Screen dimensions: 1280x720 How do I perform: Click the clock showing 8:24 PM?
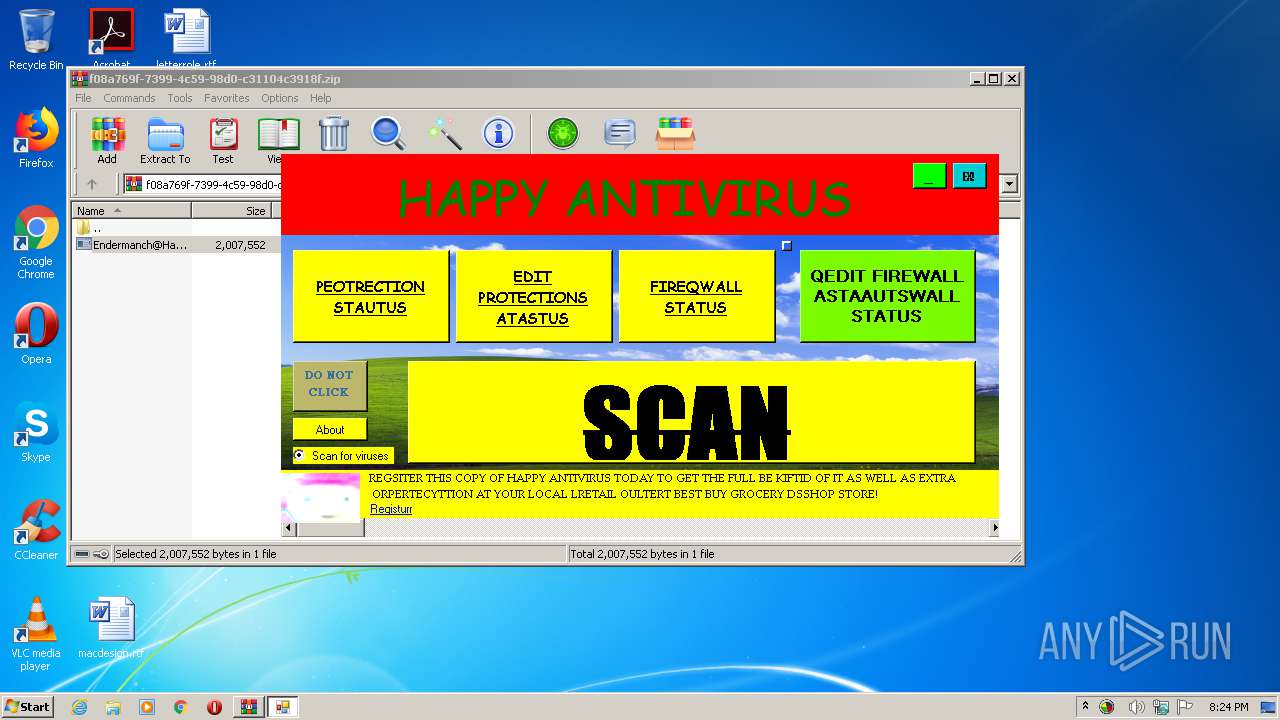coord(1228,707)
